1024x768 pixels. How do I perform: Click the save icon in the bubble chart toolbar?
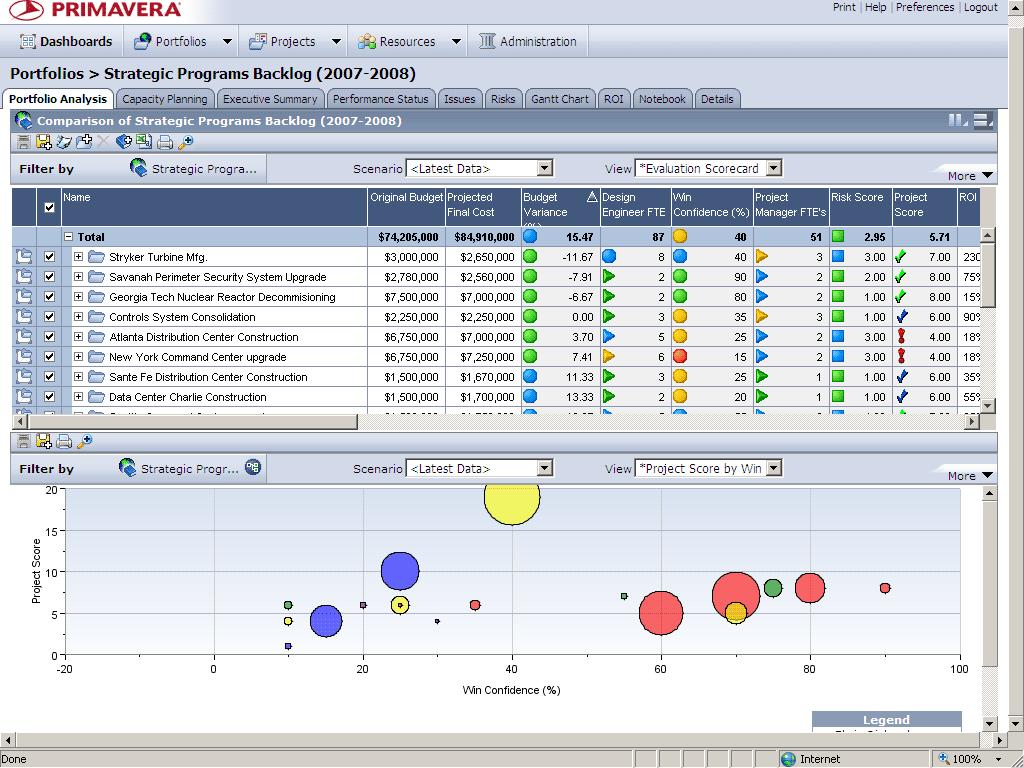(x=44, y=441)
